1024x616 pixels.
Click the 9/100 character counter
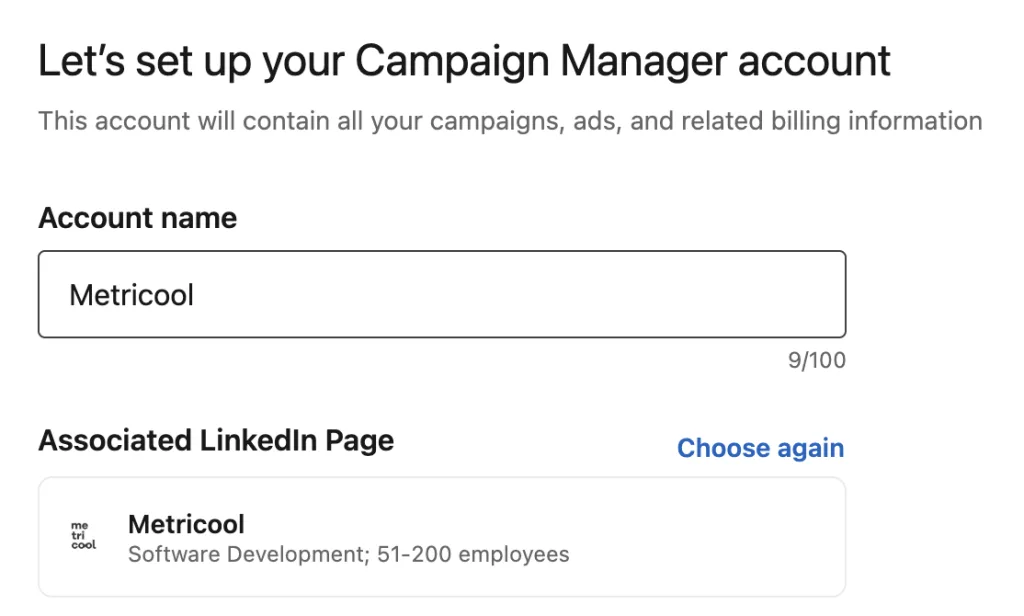tap(816, 360)
